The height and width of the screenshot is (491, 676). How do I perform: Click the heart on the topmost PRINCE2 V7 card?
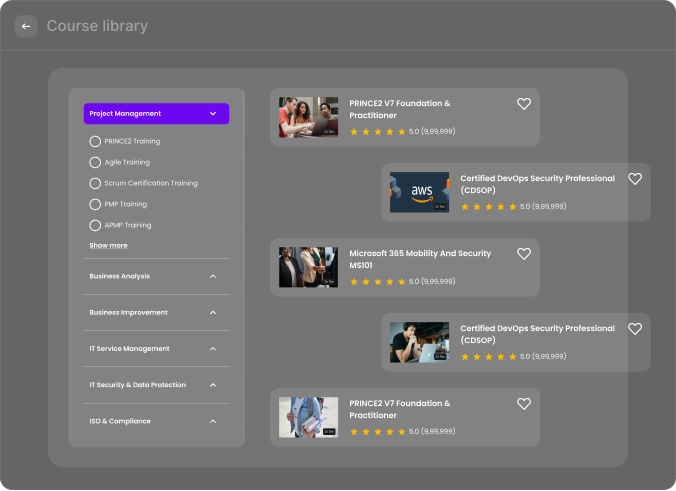pos(524,104)
